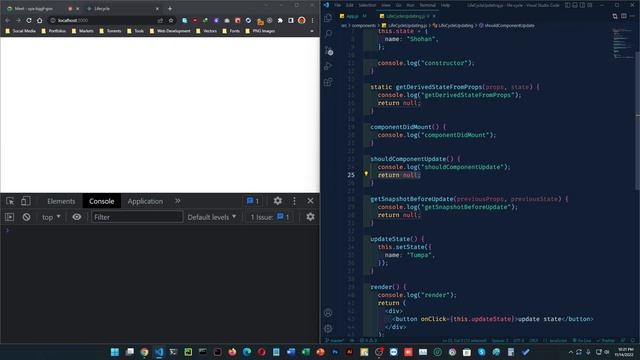
Task: Click the VS Code editor vertical scrollbar
Action: coord(637,120)
